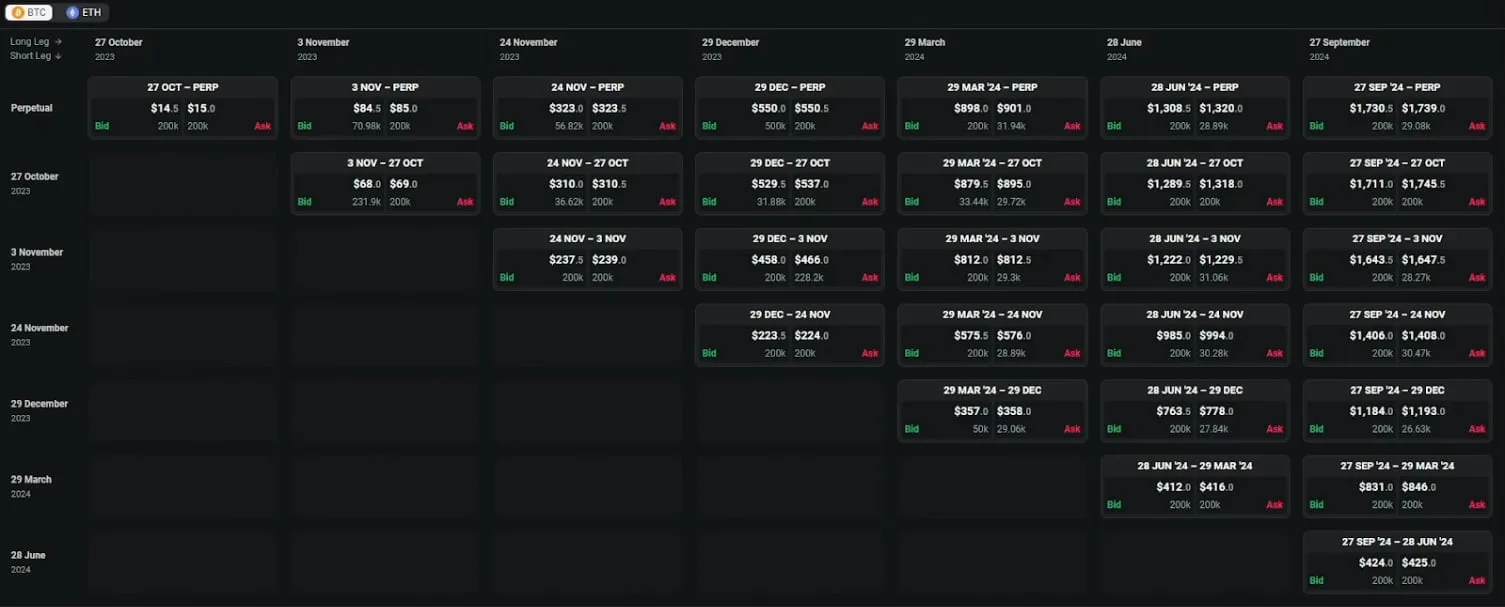Click the 50k bid size in 29 MAR '24 – 29 DEC
Viewport: 1505px width, 607px height.
(x=979, y=429)
